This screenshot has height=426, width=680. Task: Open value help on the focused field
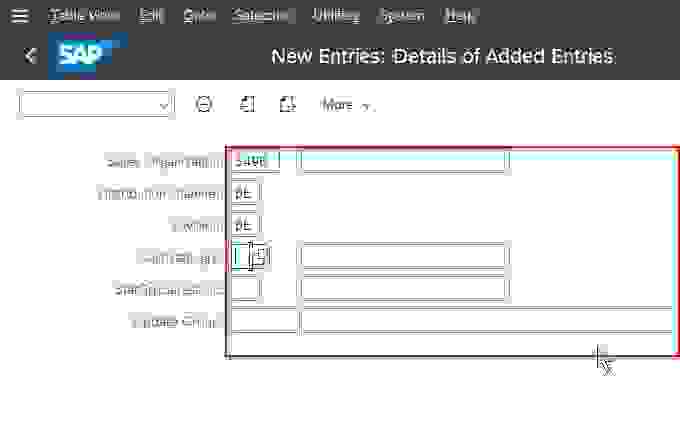(259, 256)
